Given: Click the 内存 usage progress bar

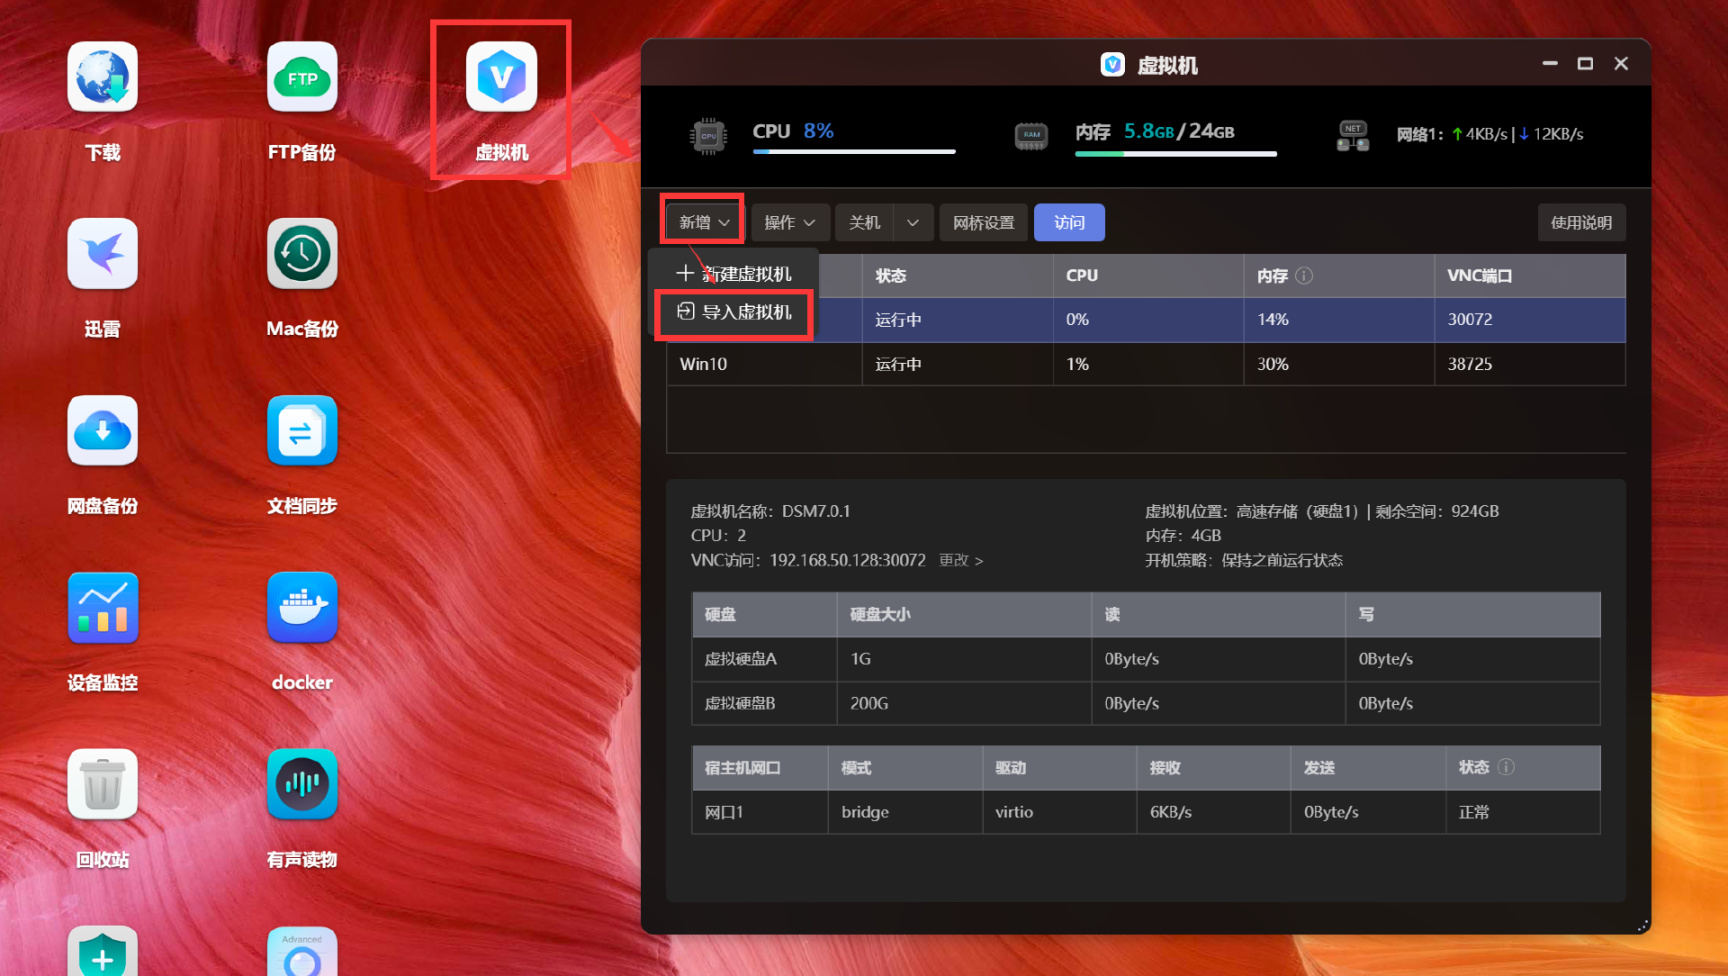Looking at the screenshot, I should (x=1176, y=154).
